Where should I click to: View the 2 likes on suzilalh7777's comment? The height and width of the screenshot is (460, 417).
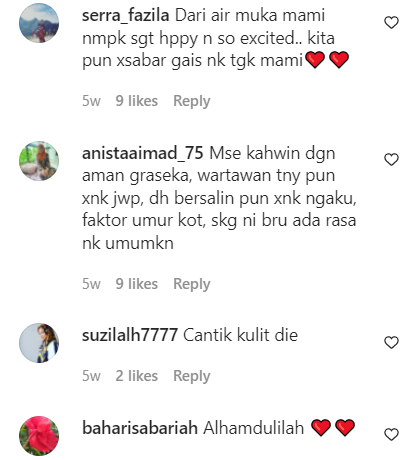137,376
